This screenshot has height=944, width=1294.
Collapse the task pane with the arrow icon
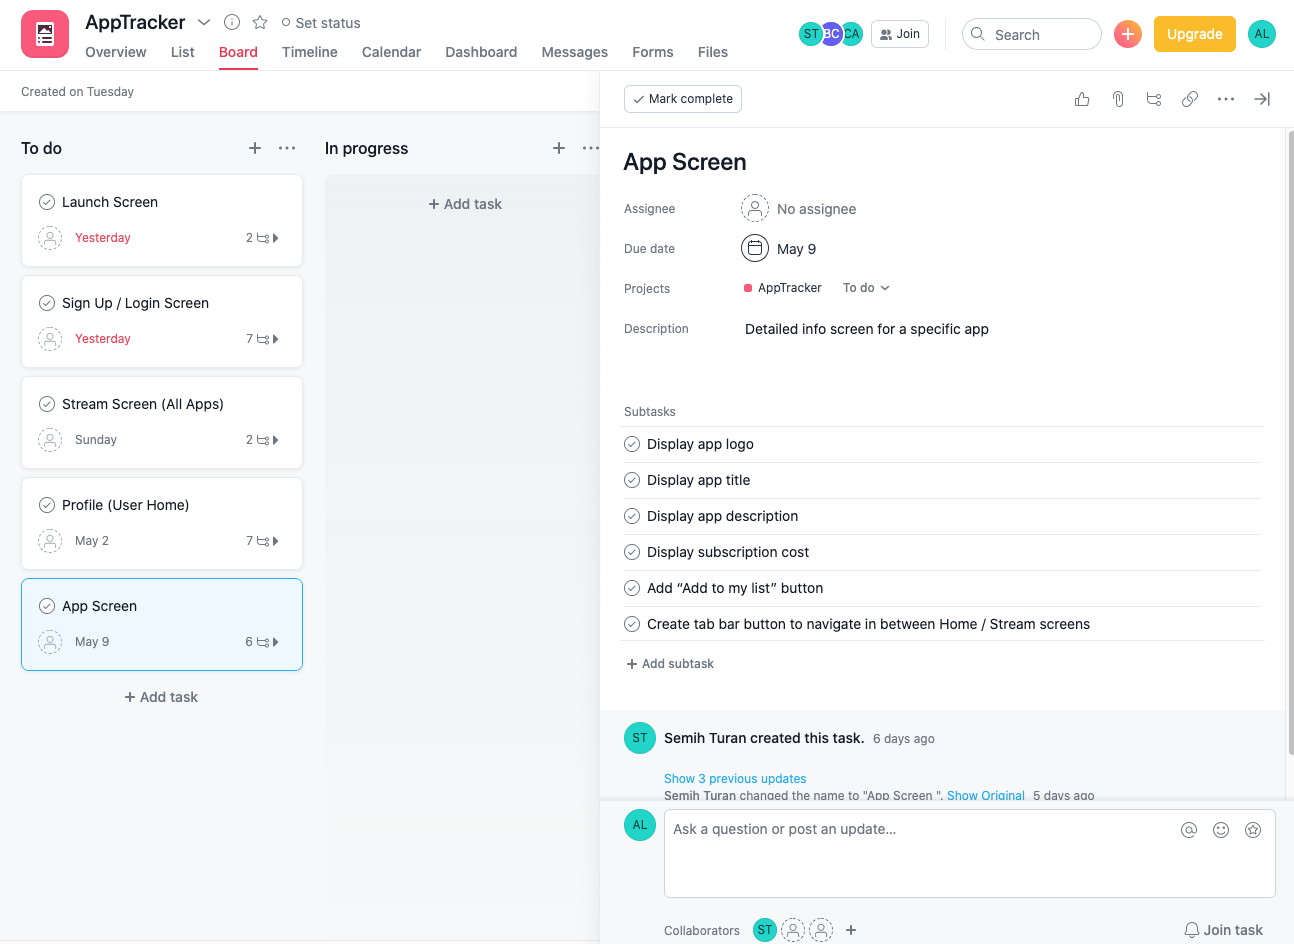[x=1261, y=99]
